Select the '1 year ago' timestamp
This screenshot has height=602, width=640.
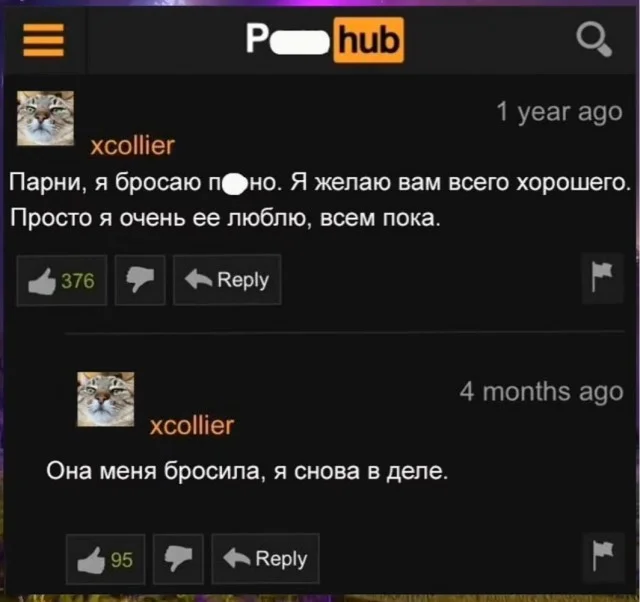[559, 112]
